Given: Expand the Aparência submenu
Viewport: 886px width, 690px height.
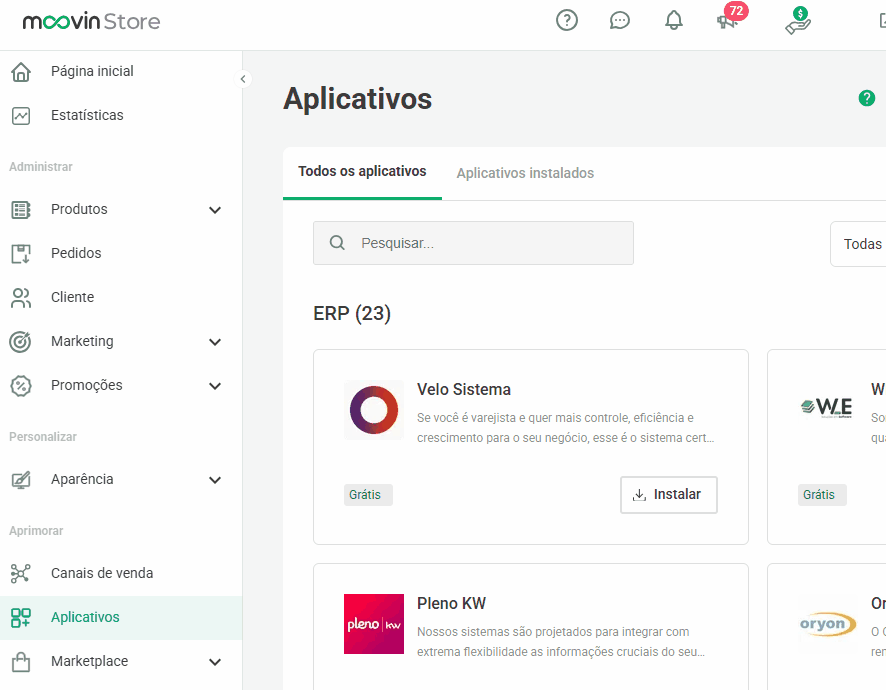Looking at the screenshot, I should tap(214, 480).
